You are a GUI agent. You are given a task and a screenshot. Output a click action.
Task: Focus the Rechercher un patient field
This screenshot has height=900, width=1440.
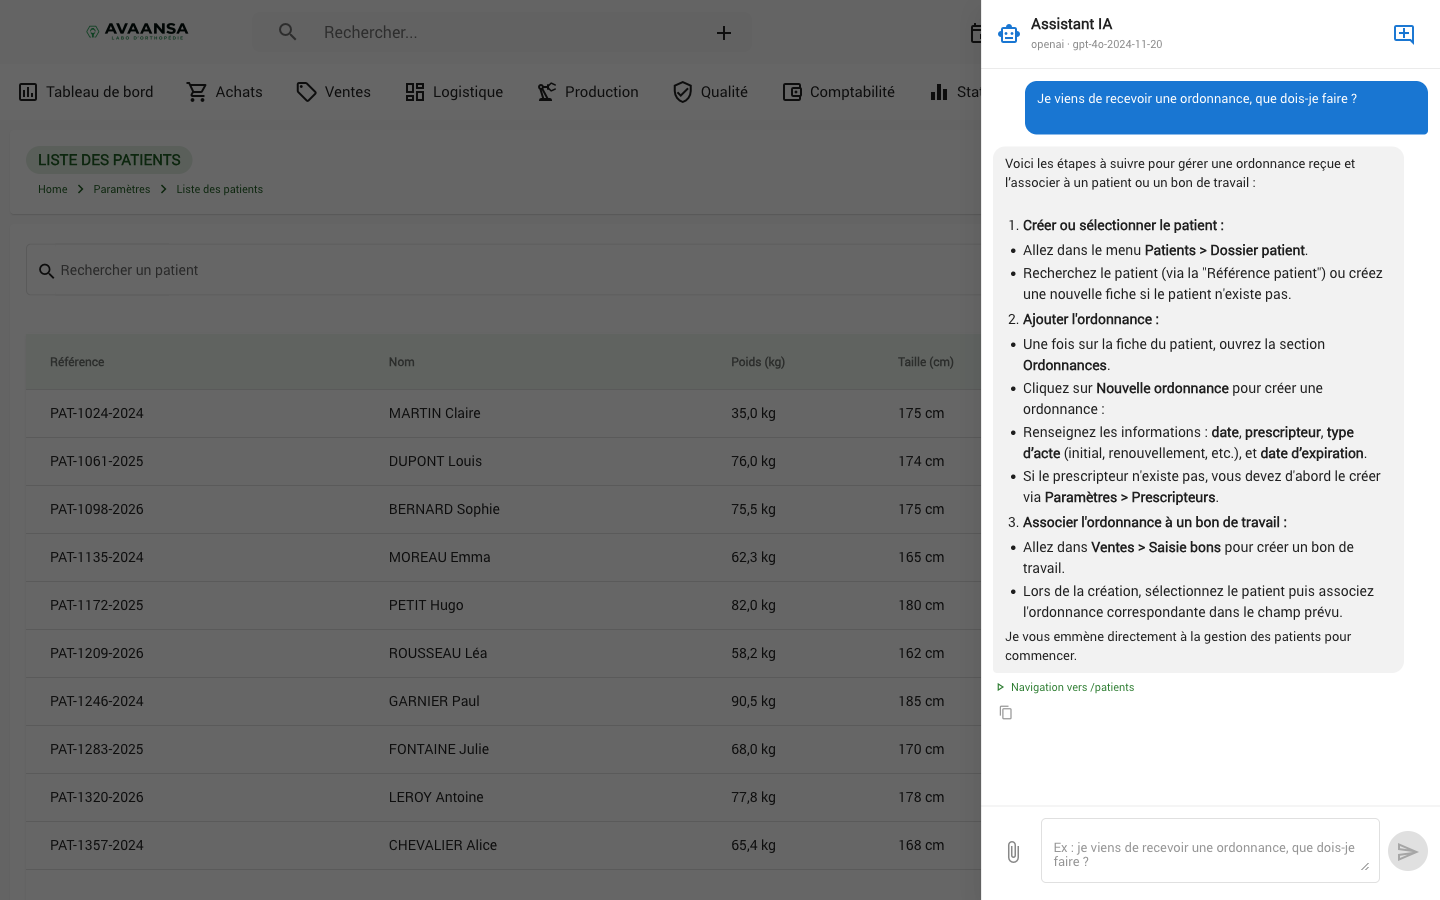pyautogui.click(x=503, y=270)
